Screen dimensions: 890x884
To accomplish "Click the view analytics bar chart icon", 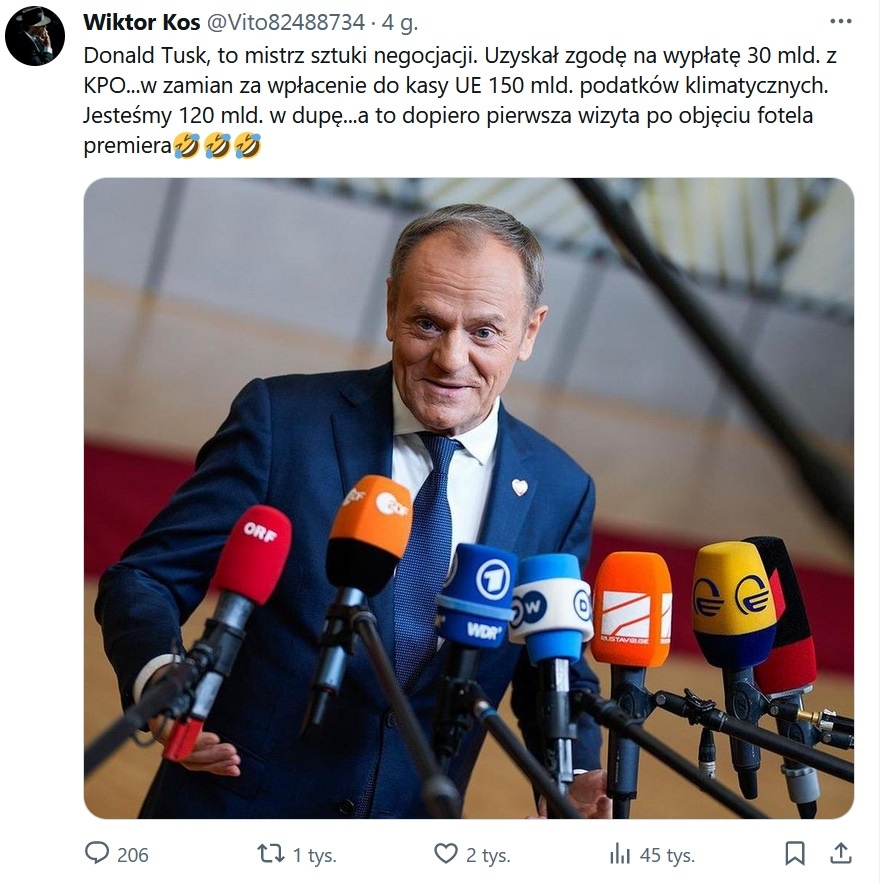I will [620, 854].
